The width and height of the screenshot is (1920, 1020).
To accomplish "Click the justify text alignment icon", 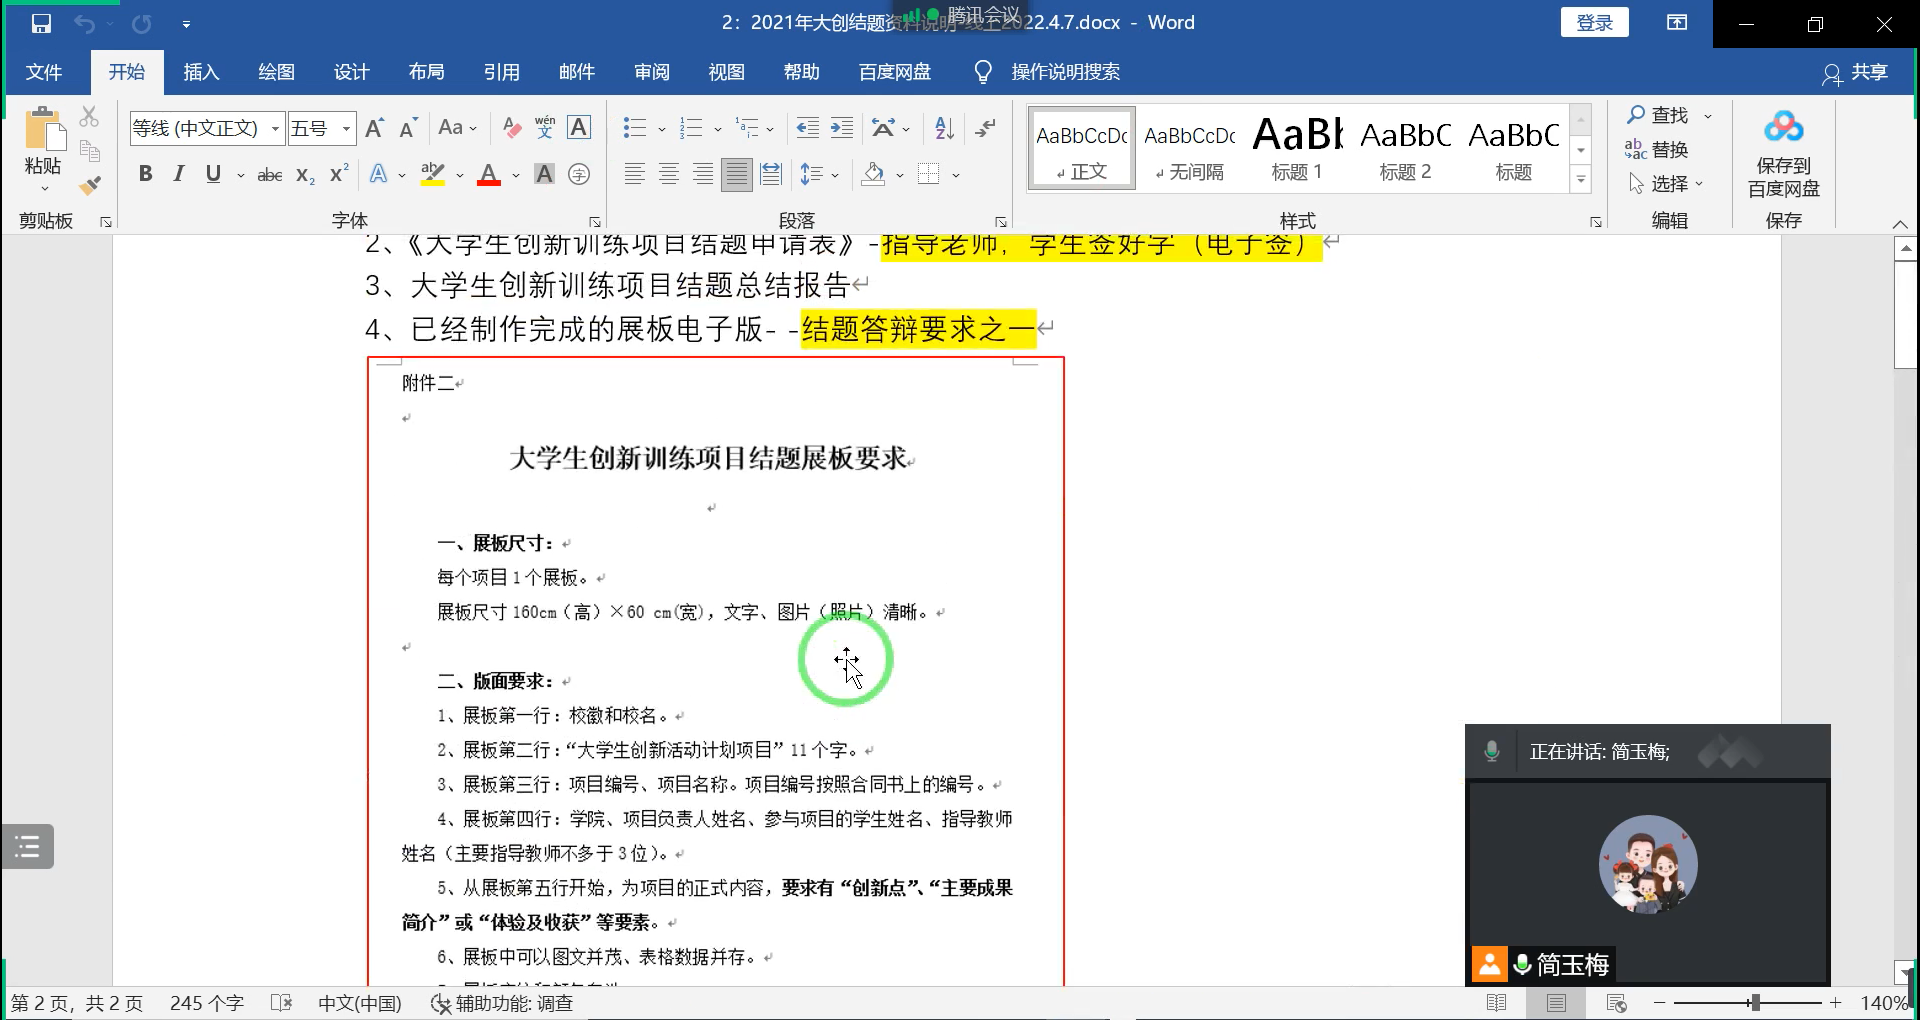I will point(737,175).
